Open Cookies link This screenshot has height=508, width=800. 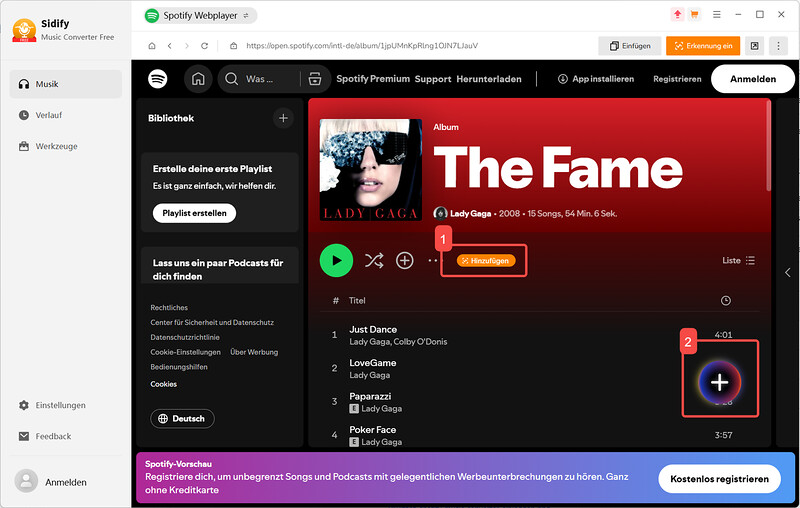[x=163, y=384]
